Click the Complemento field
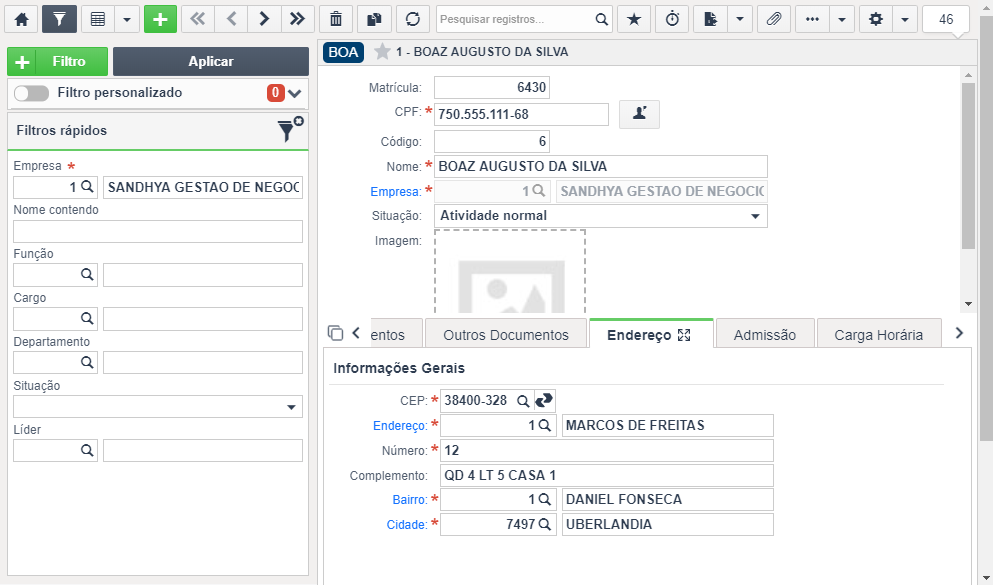Viewport: 993px width, 585px height. click(x=607, y=475)
